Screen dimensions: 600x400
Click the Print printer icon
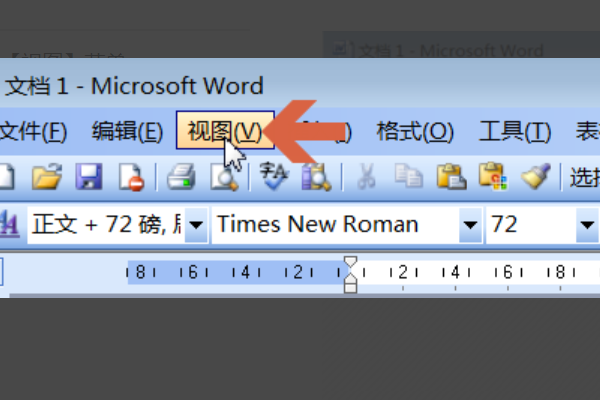[x=181, y=177]
